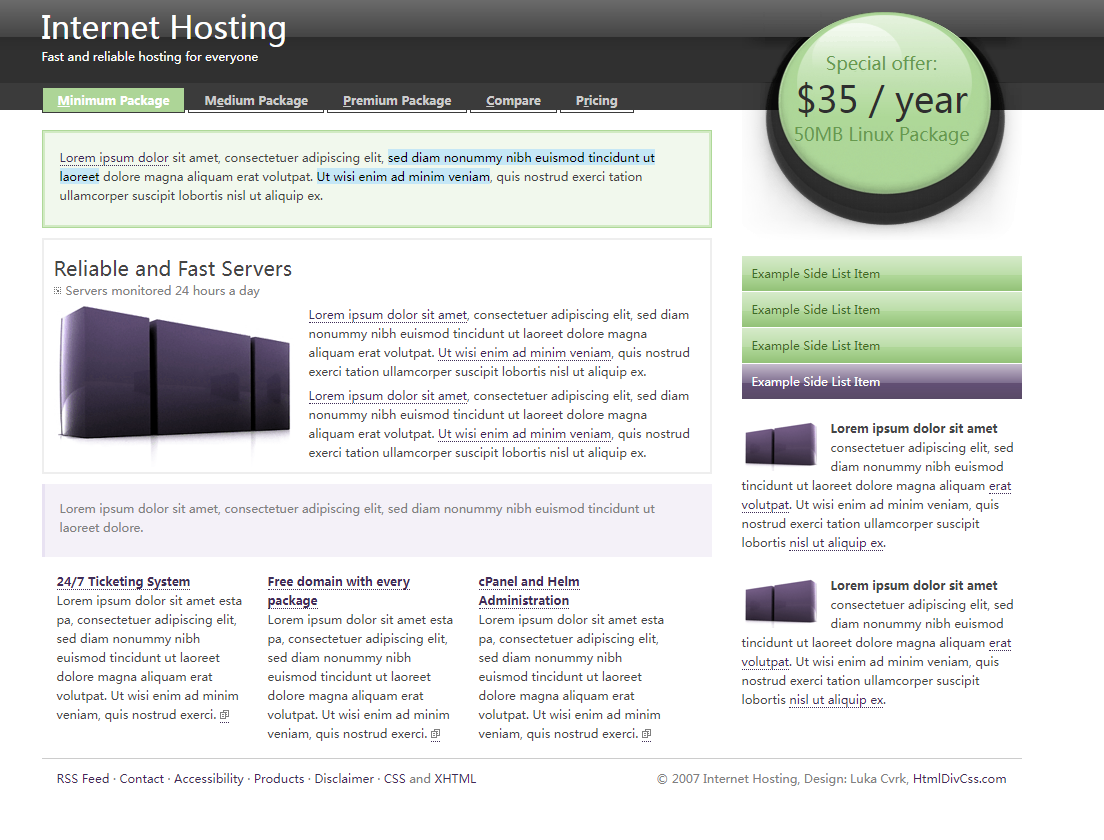Open the Compare tab
The width and height of the screenshot is (1104, 840).
tap(513, 100)
